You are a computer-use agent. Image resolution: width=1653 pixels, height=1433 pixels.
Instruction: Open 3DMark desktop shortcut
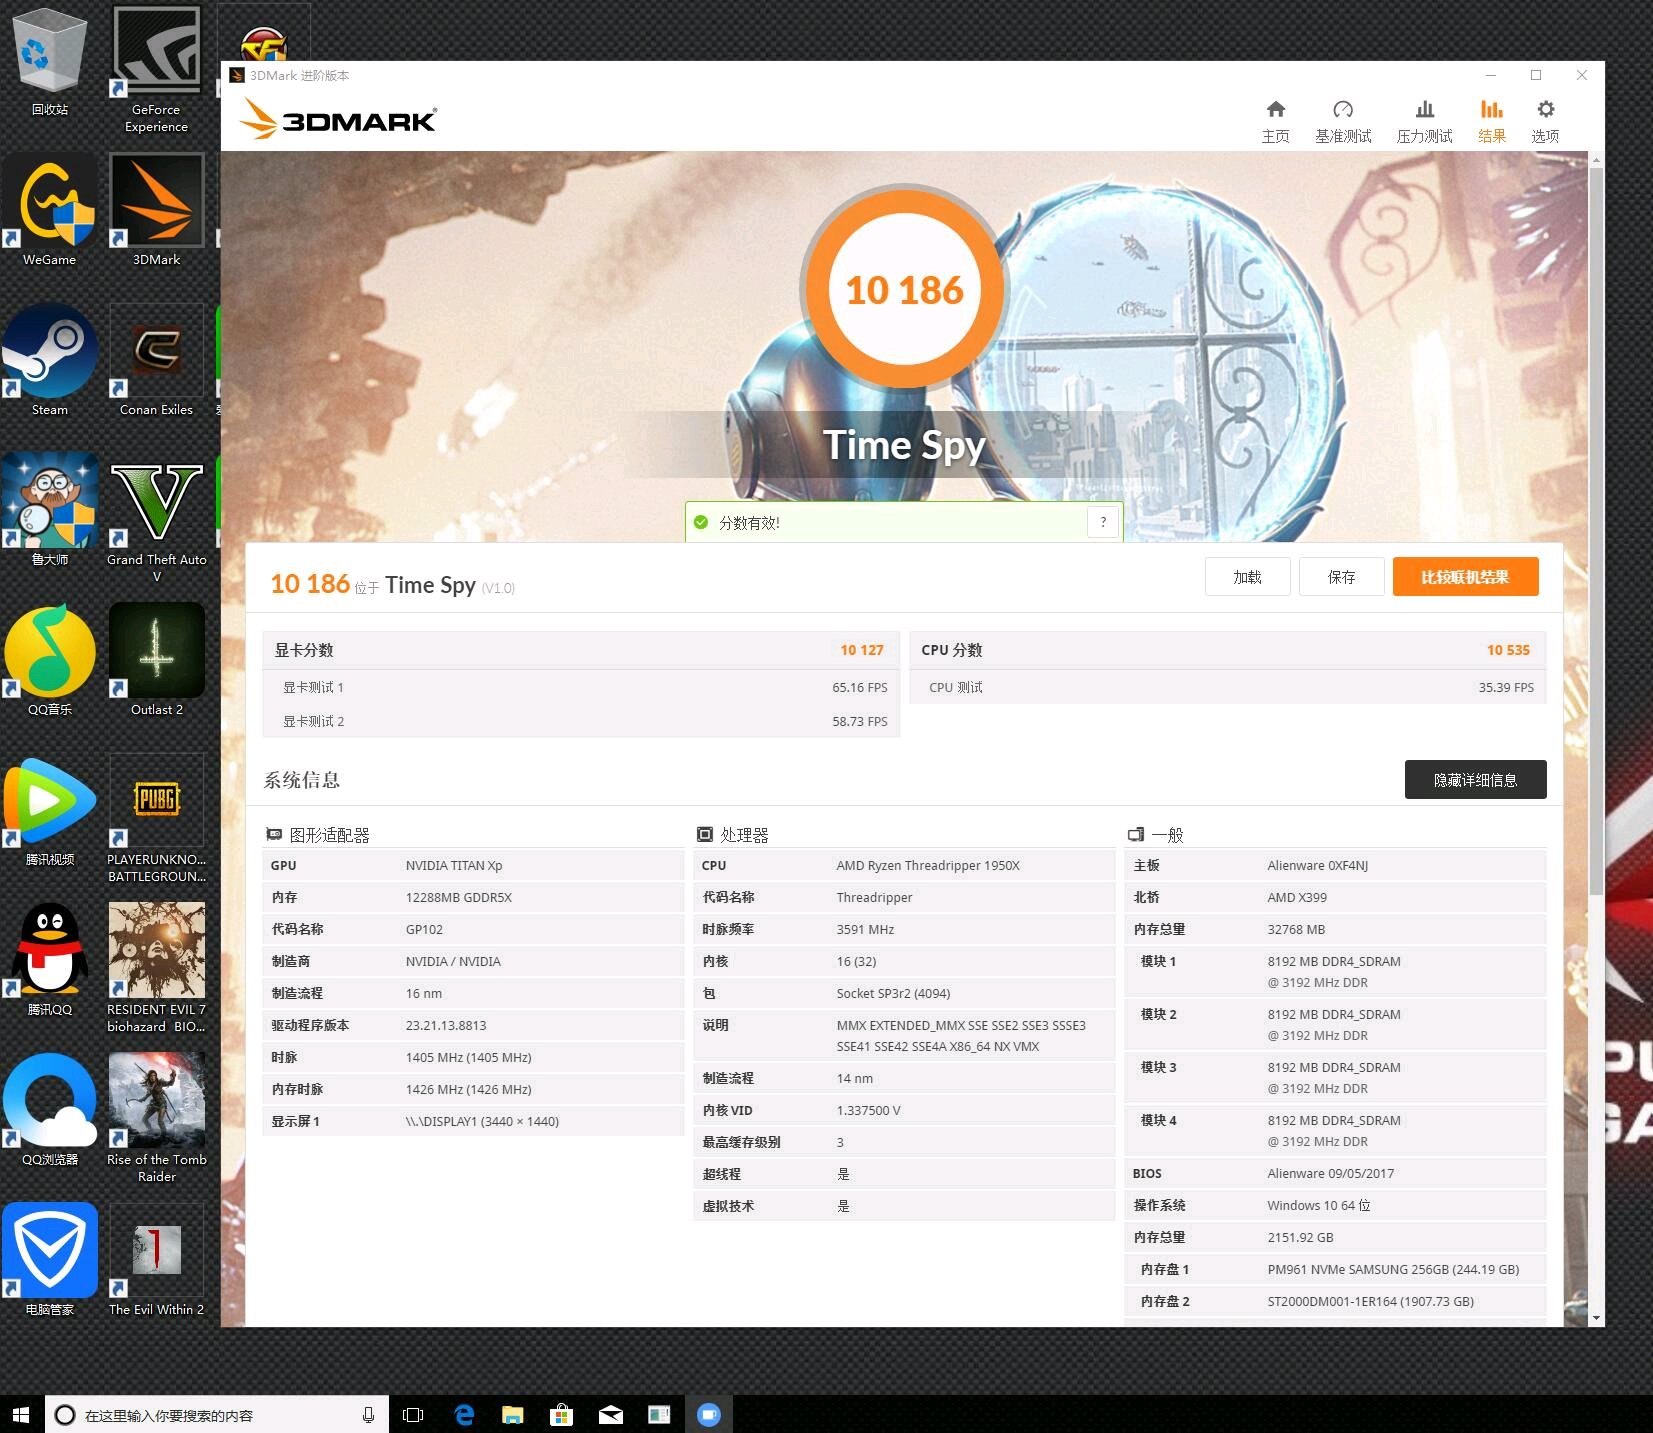(157, 211)
